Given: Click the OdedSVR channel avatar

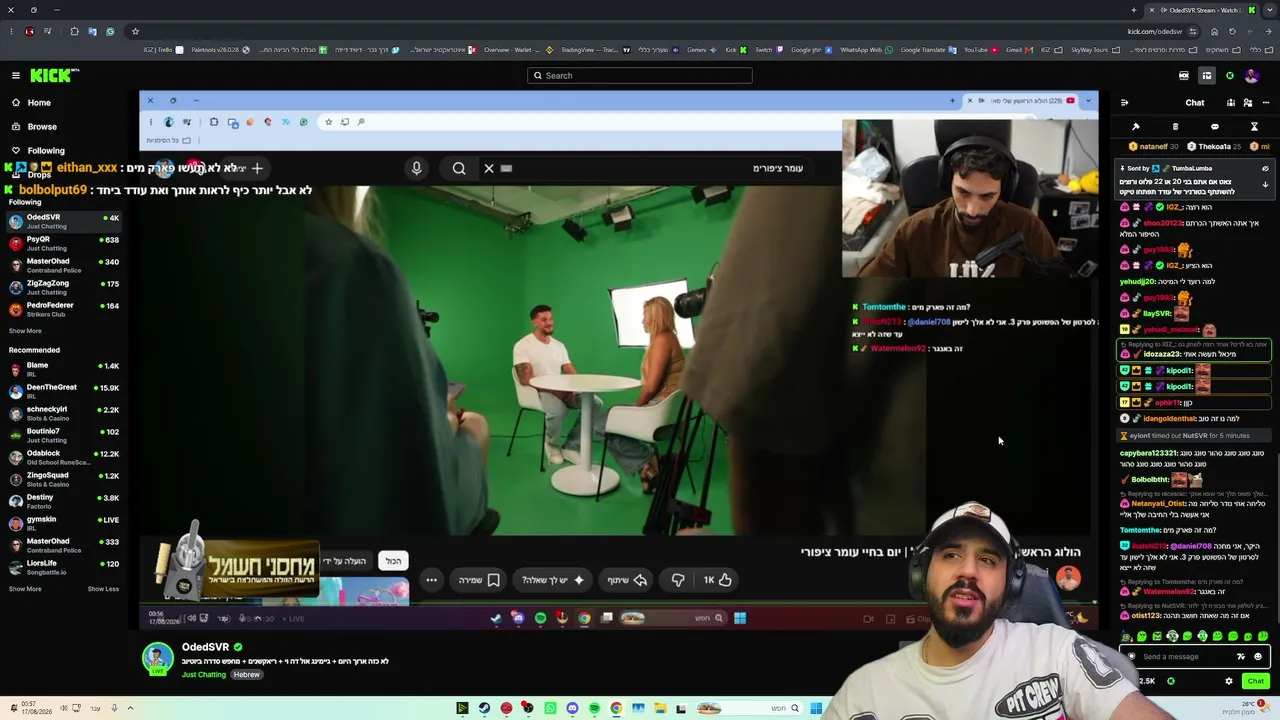Looking at the screenshot, I should [x=157, y=657].
